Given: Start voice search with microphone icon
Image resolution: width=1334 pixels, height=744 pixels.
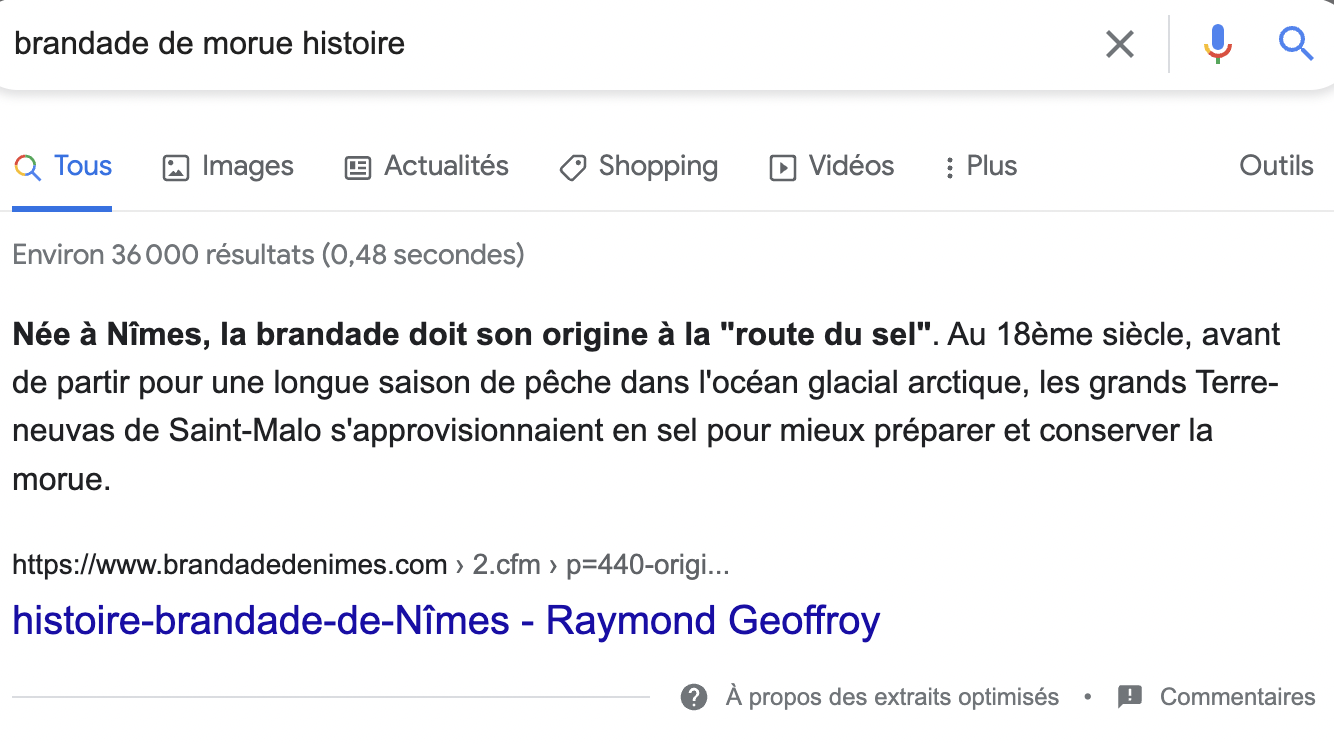Looking at the screenshot, I should pos(1217,44).
